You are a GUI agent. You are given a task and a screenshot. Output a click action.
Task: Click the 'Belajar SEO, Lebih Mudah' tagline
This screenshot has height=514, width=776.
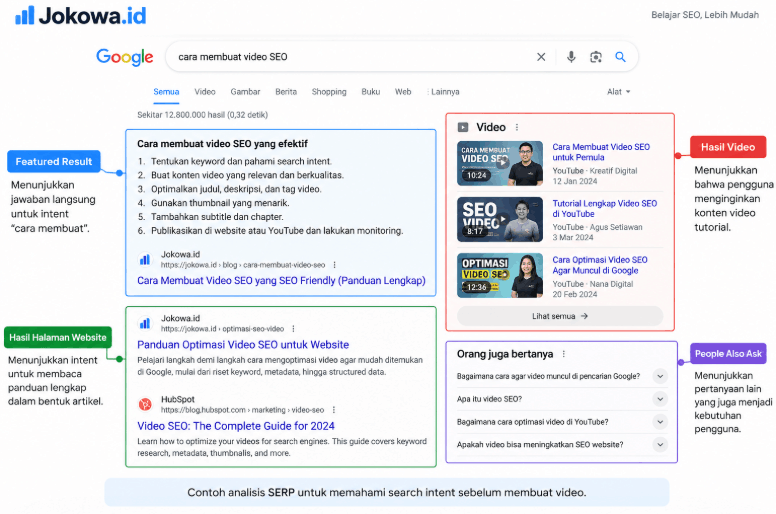point(705,15)
